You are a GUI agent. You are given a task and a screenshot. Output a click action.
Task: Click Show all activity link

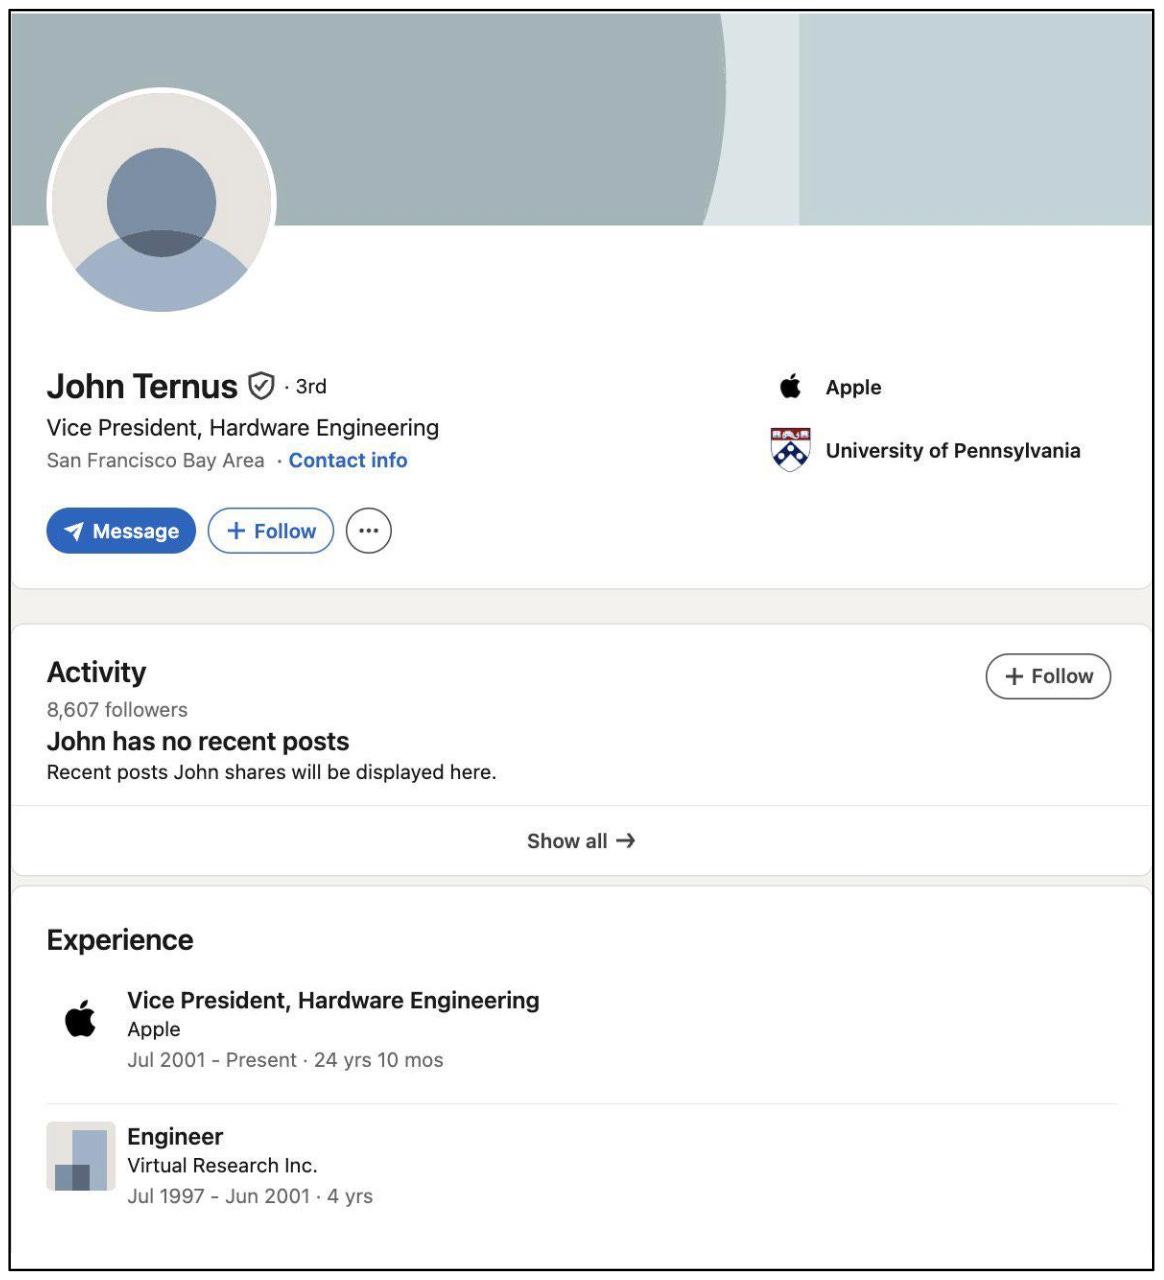click(581, 841)
